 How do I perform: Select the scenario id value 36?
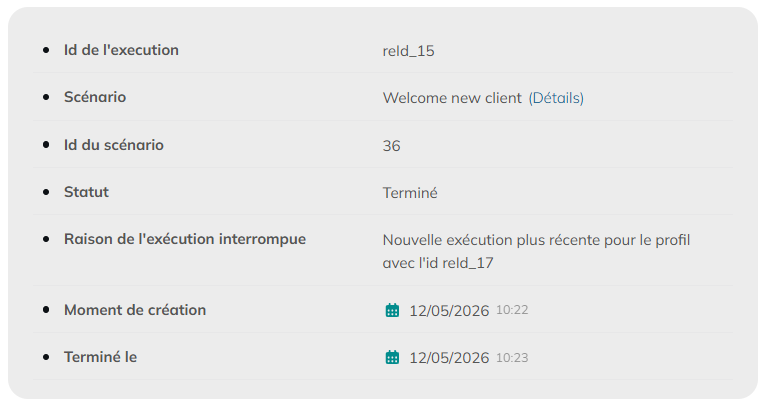click(391, 146)
